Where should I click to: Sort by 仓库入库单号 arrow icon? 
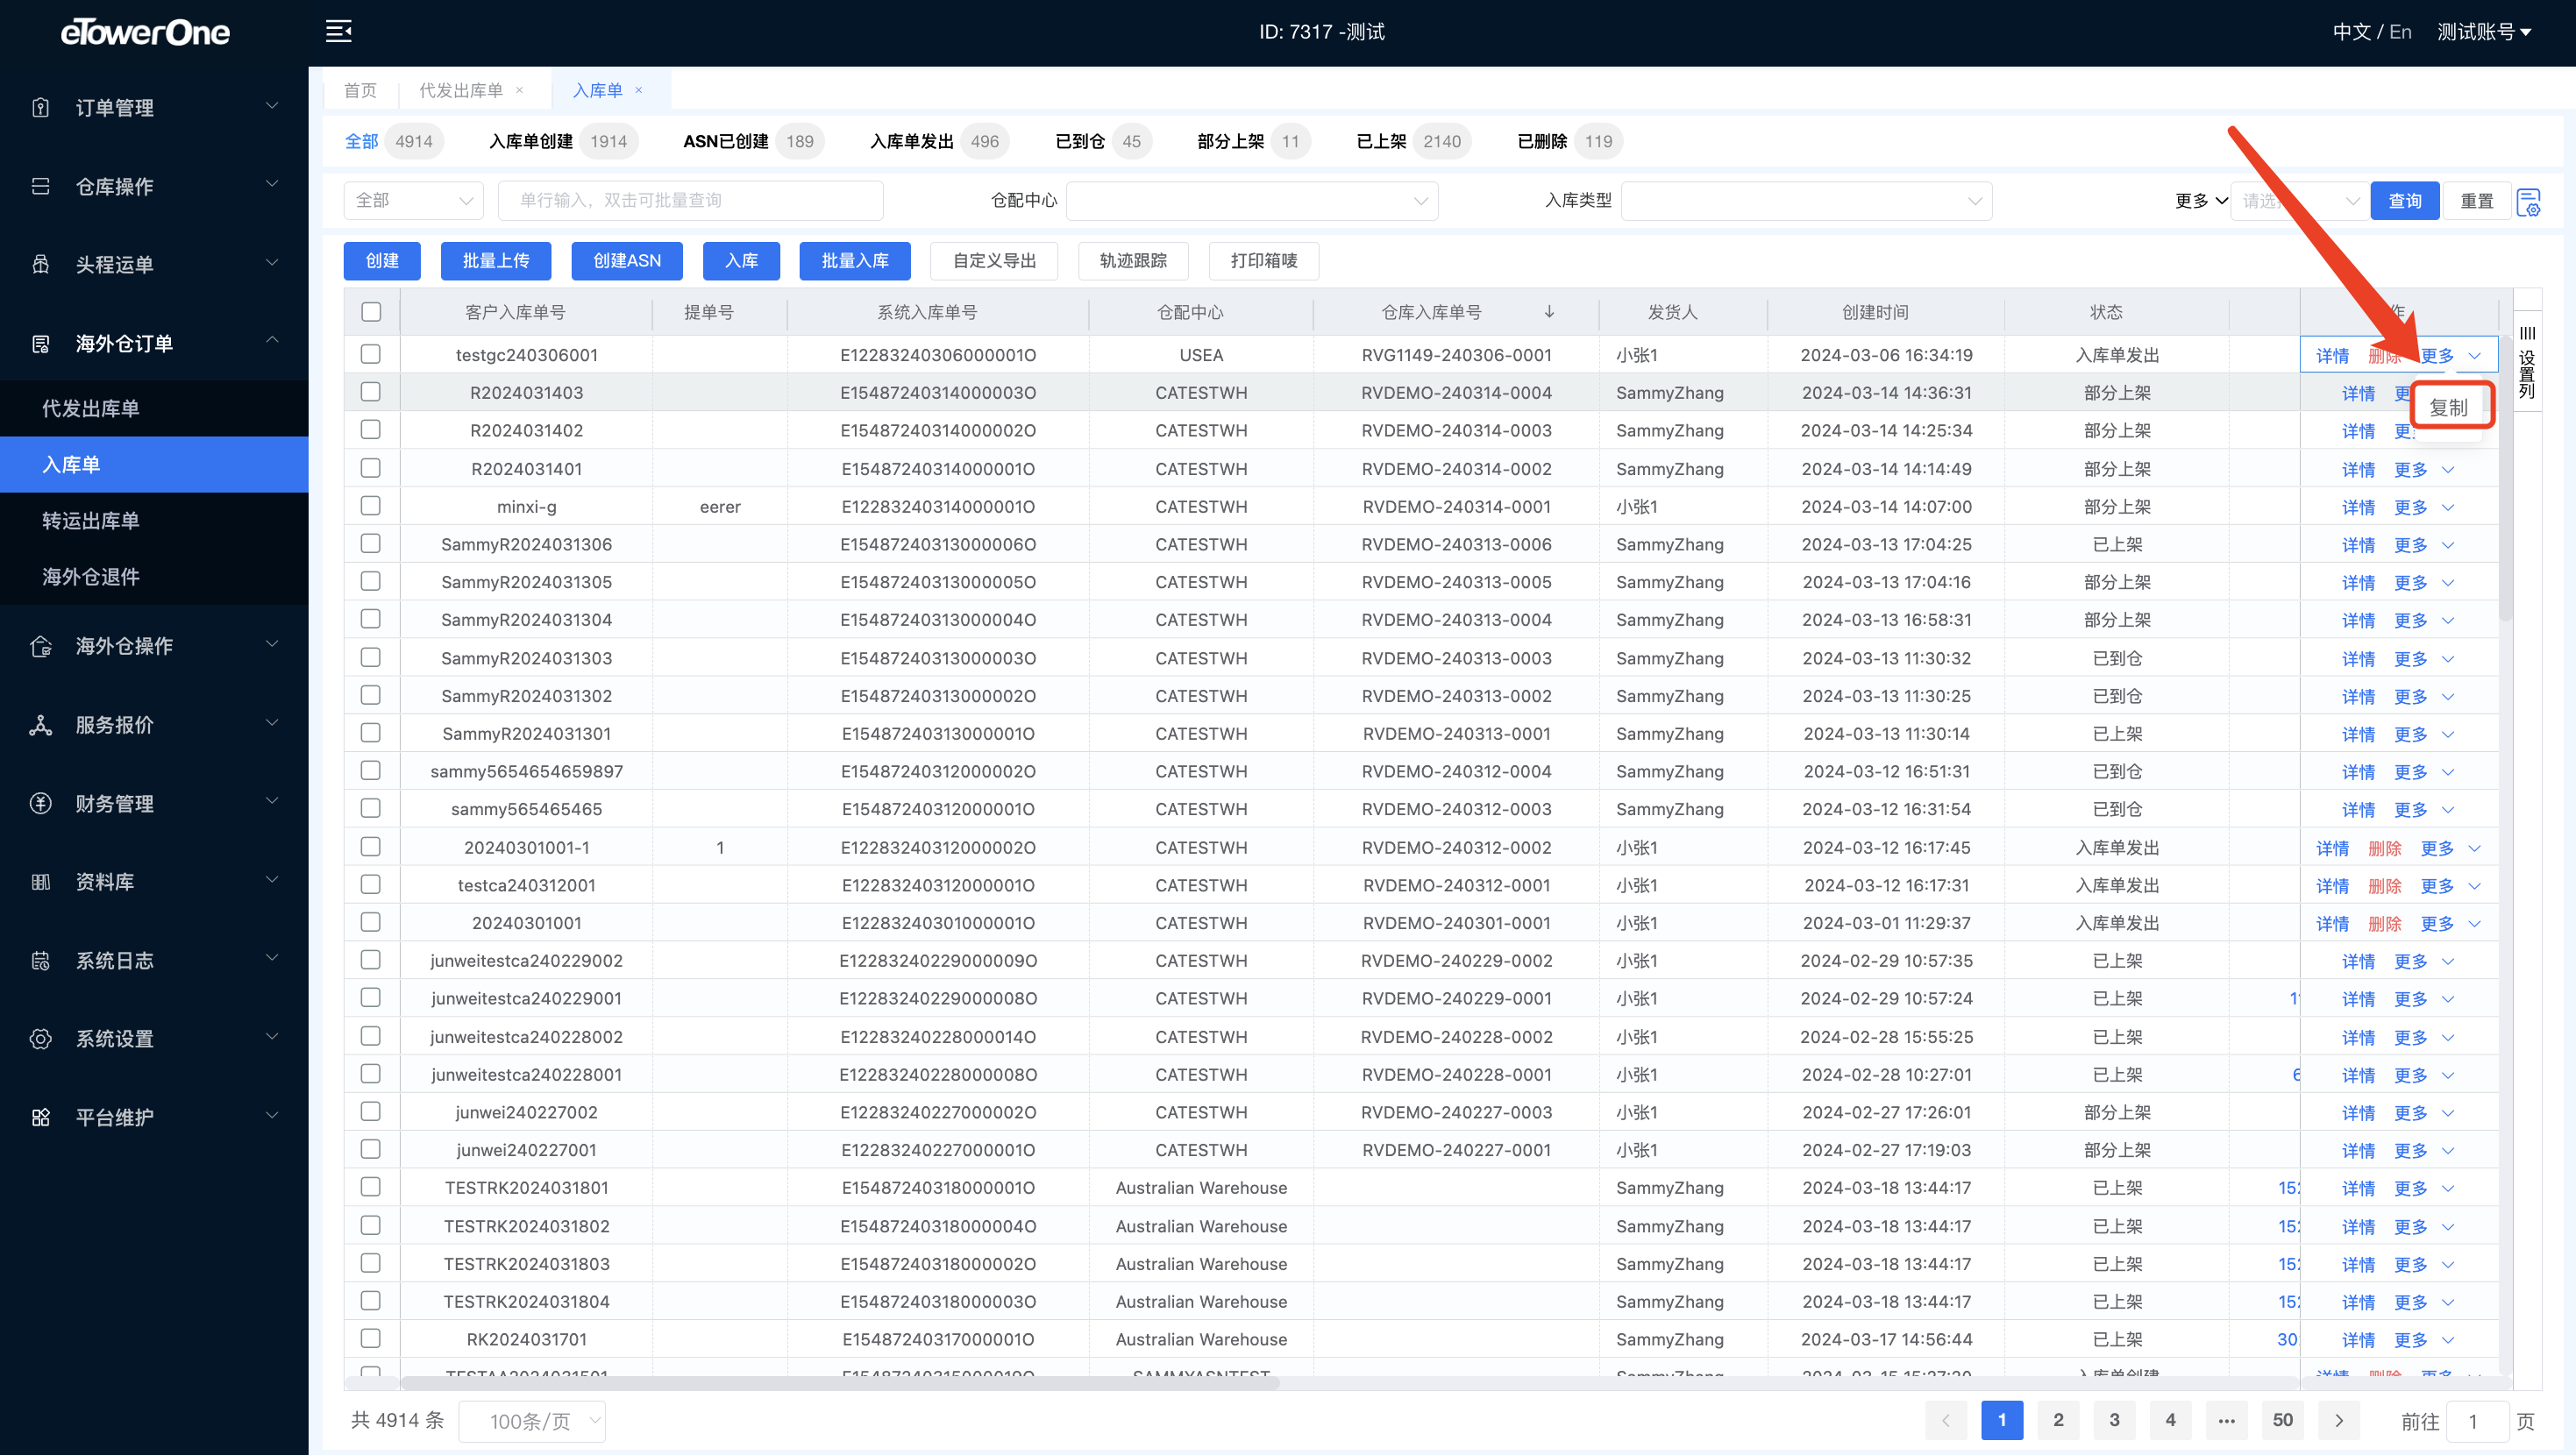coord(1549,312)
